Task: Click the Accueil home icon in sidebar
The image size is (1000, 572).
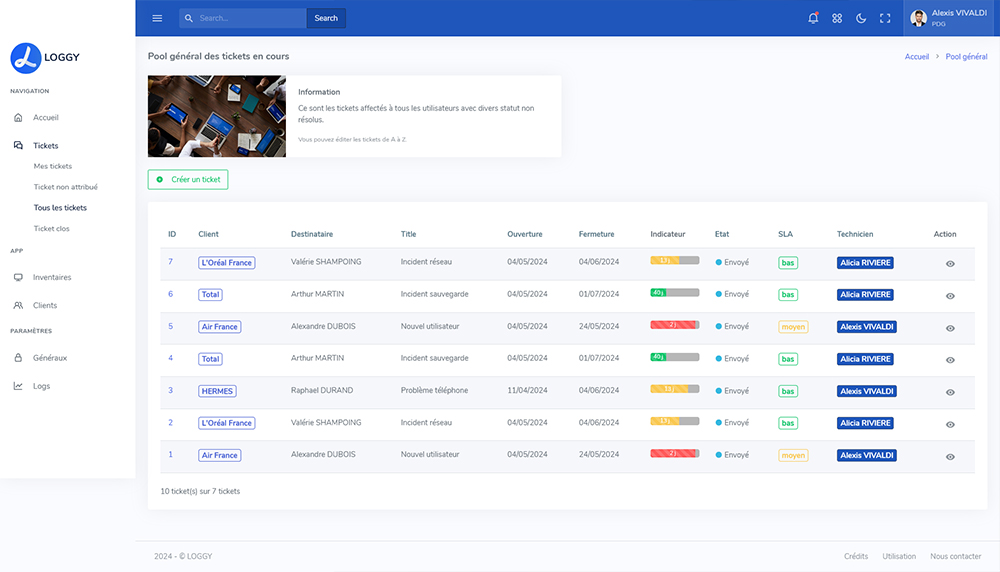Action: tap(18, 117)
